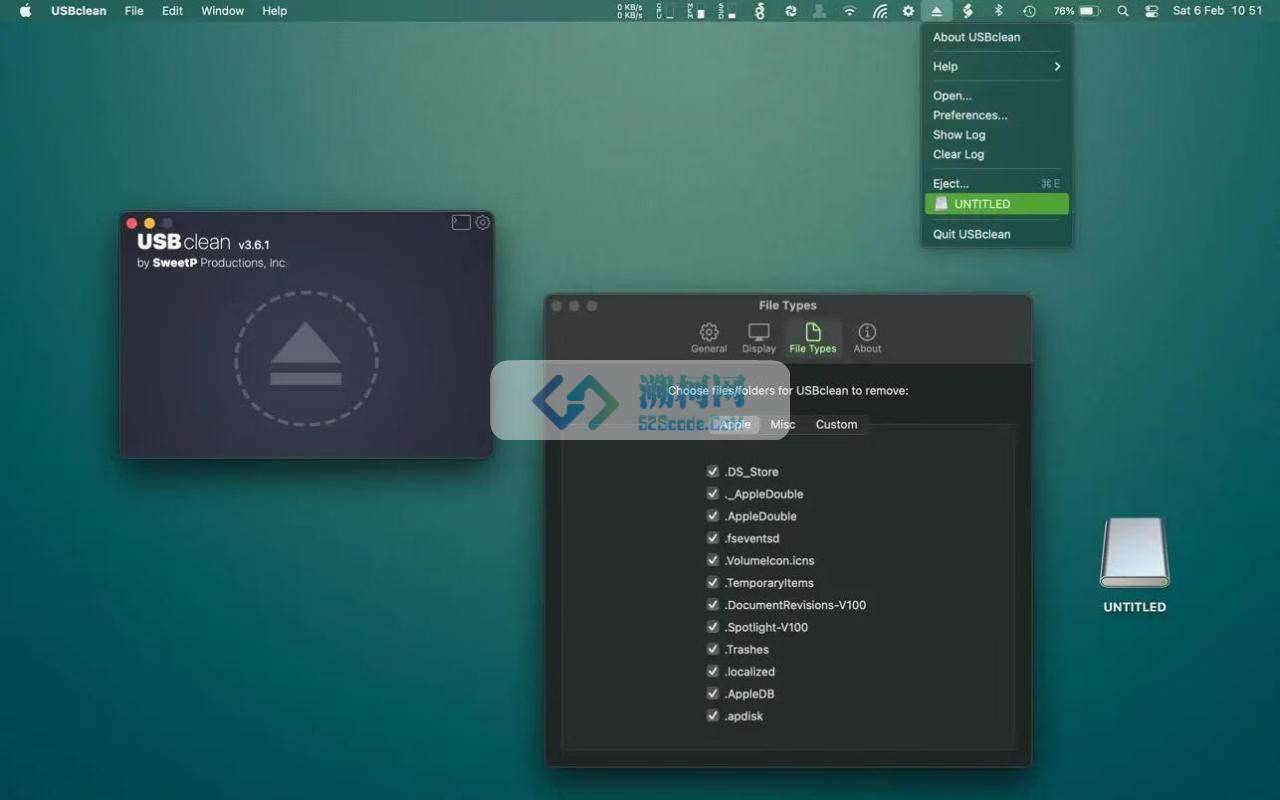The height and width of the screenshot is (800, 1280).
Task: Open settings gear in USBclean window title bar
Action: tap(483, 222)
